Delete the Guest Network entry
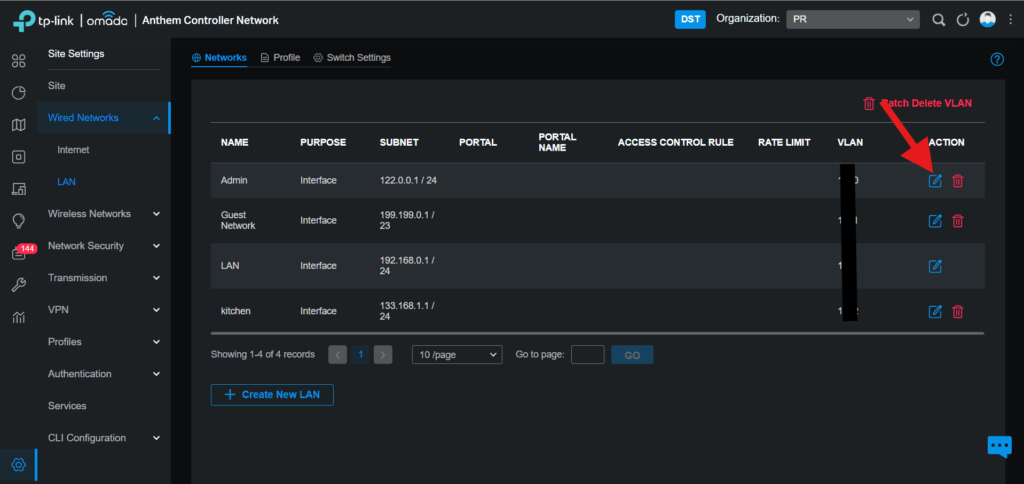The width and height of the screenshot is (1024, 484). [957, 221]
